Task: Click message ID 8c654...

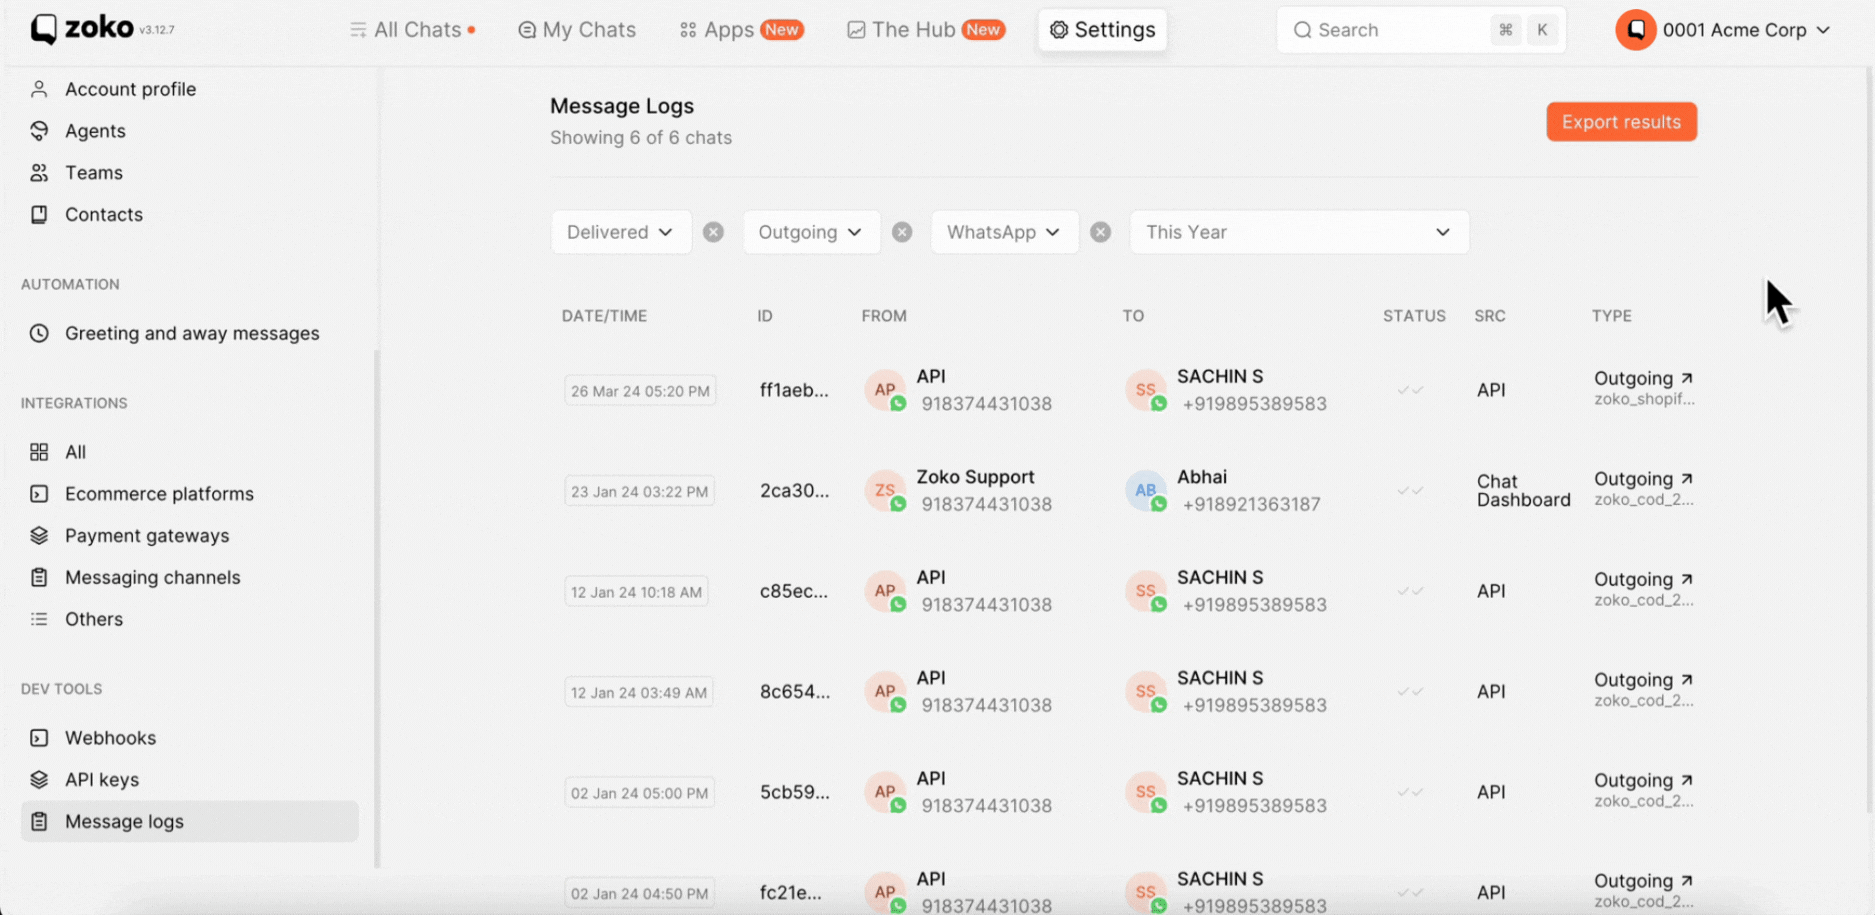Action: click(x=794, y=692)
